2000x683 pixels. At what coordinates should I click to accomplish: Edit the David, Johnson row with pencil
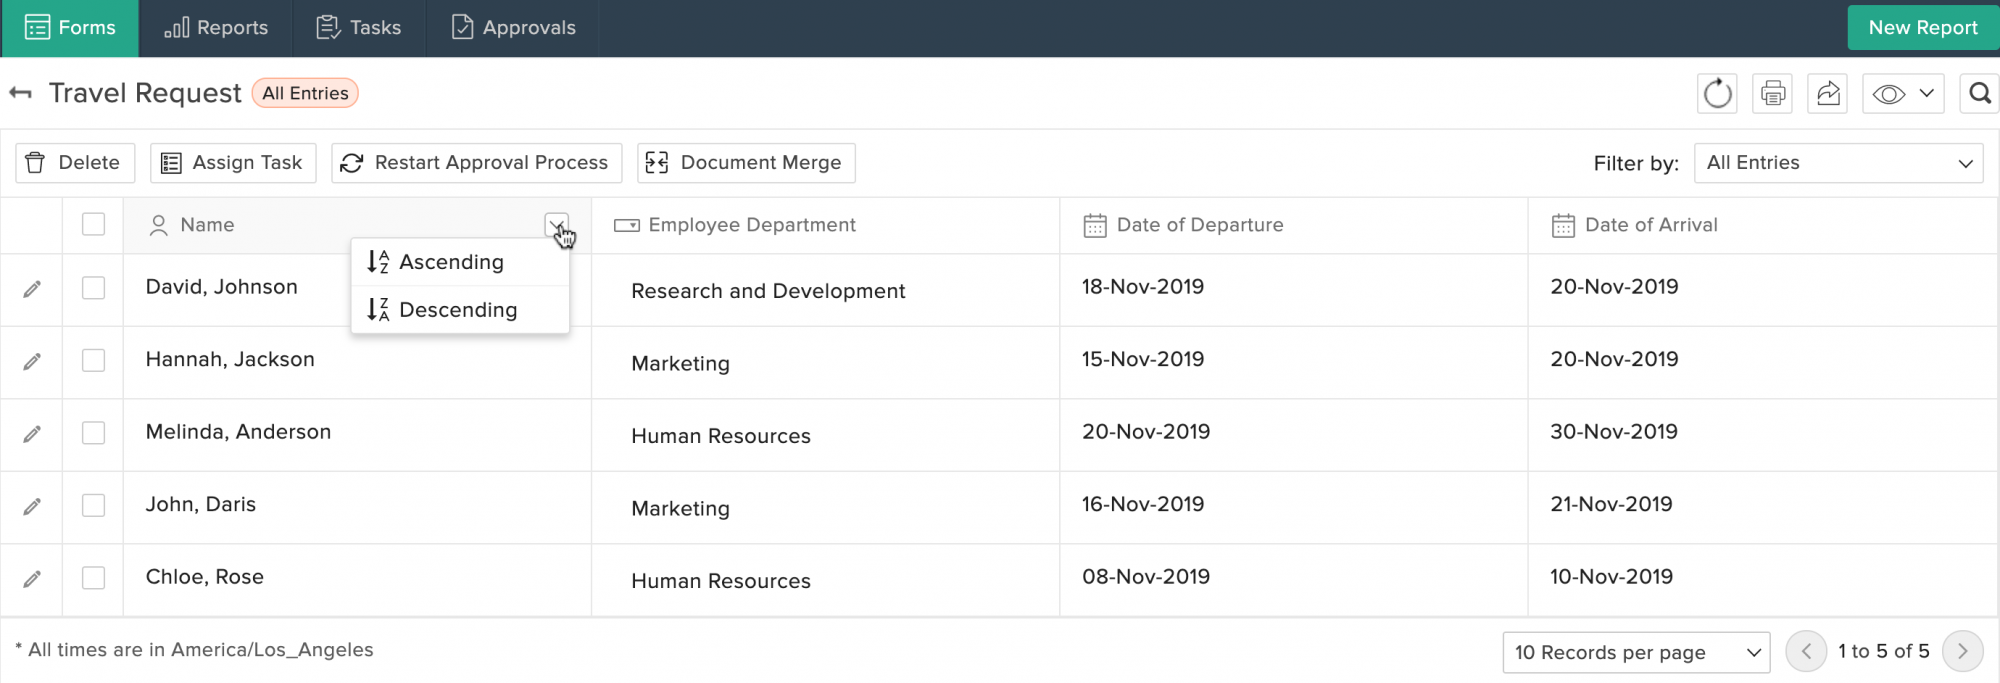click(32, 289)
